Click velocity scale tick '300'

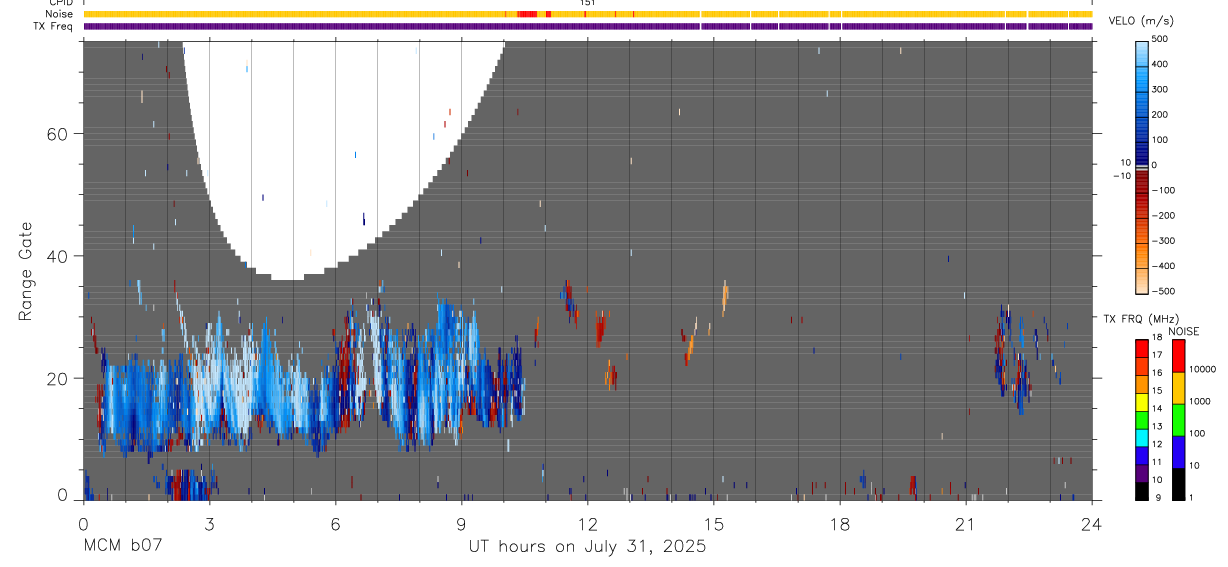[1161, 90]
